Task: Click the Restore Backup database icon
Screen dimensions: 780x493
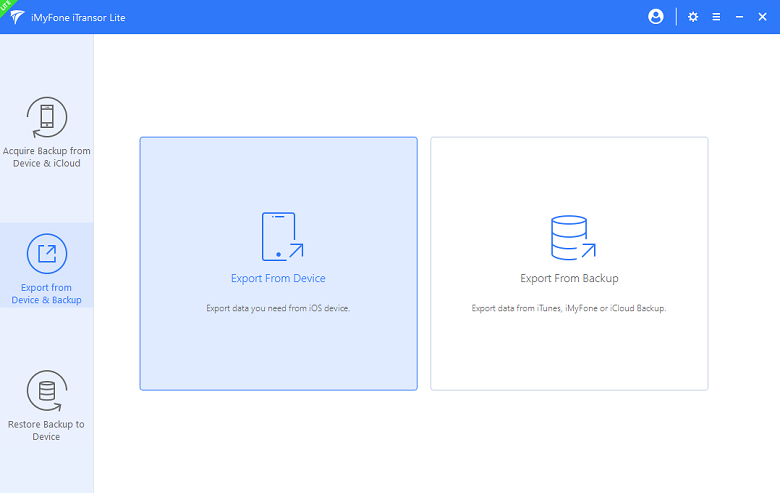Action: click(46, 391)
